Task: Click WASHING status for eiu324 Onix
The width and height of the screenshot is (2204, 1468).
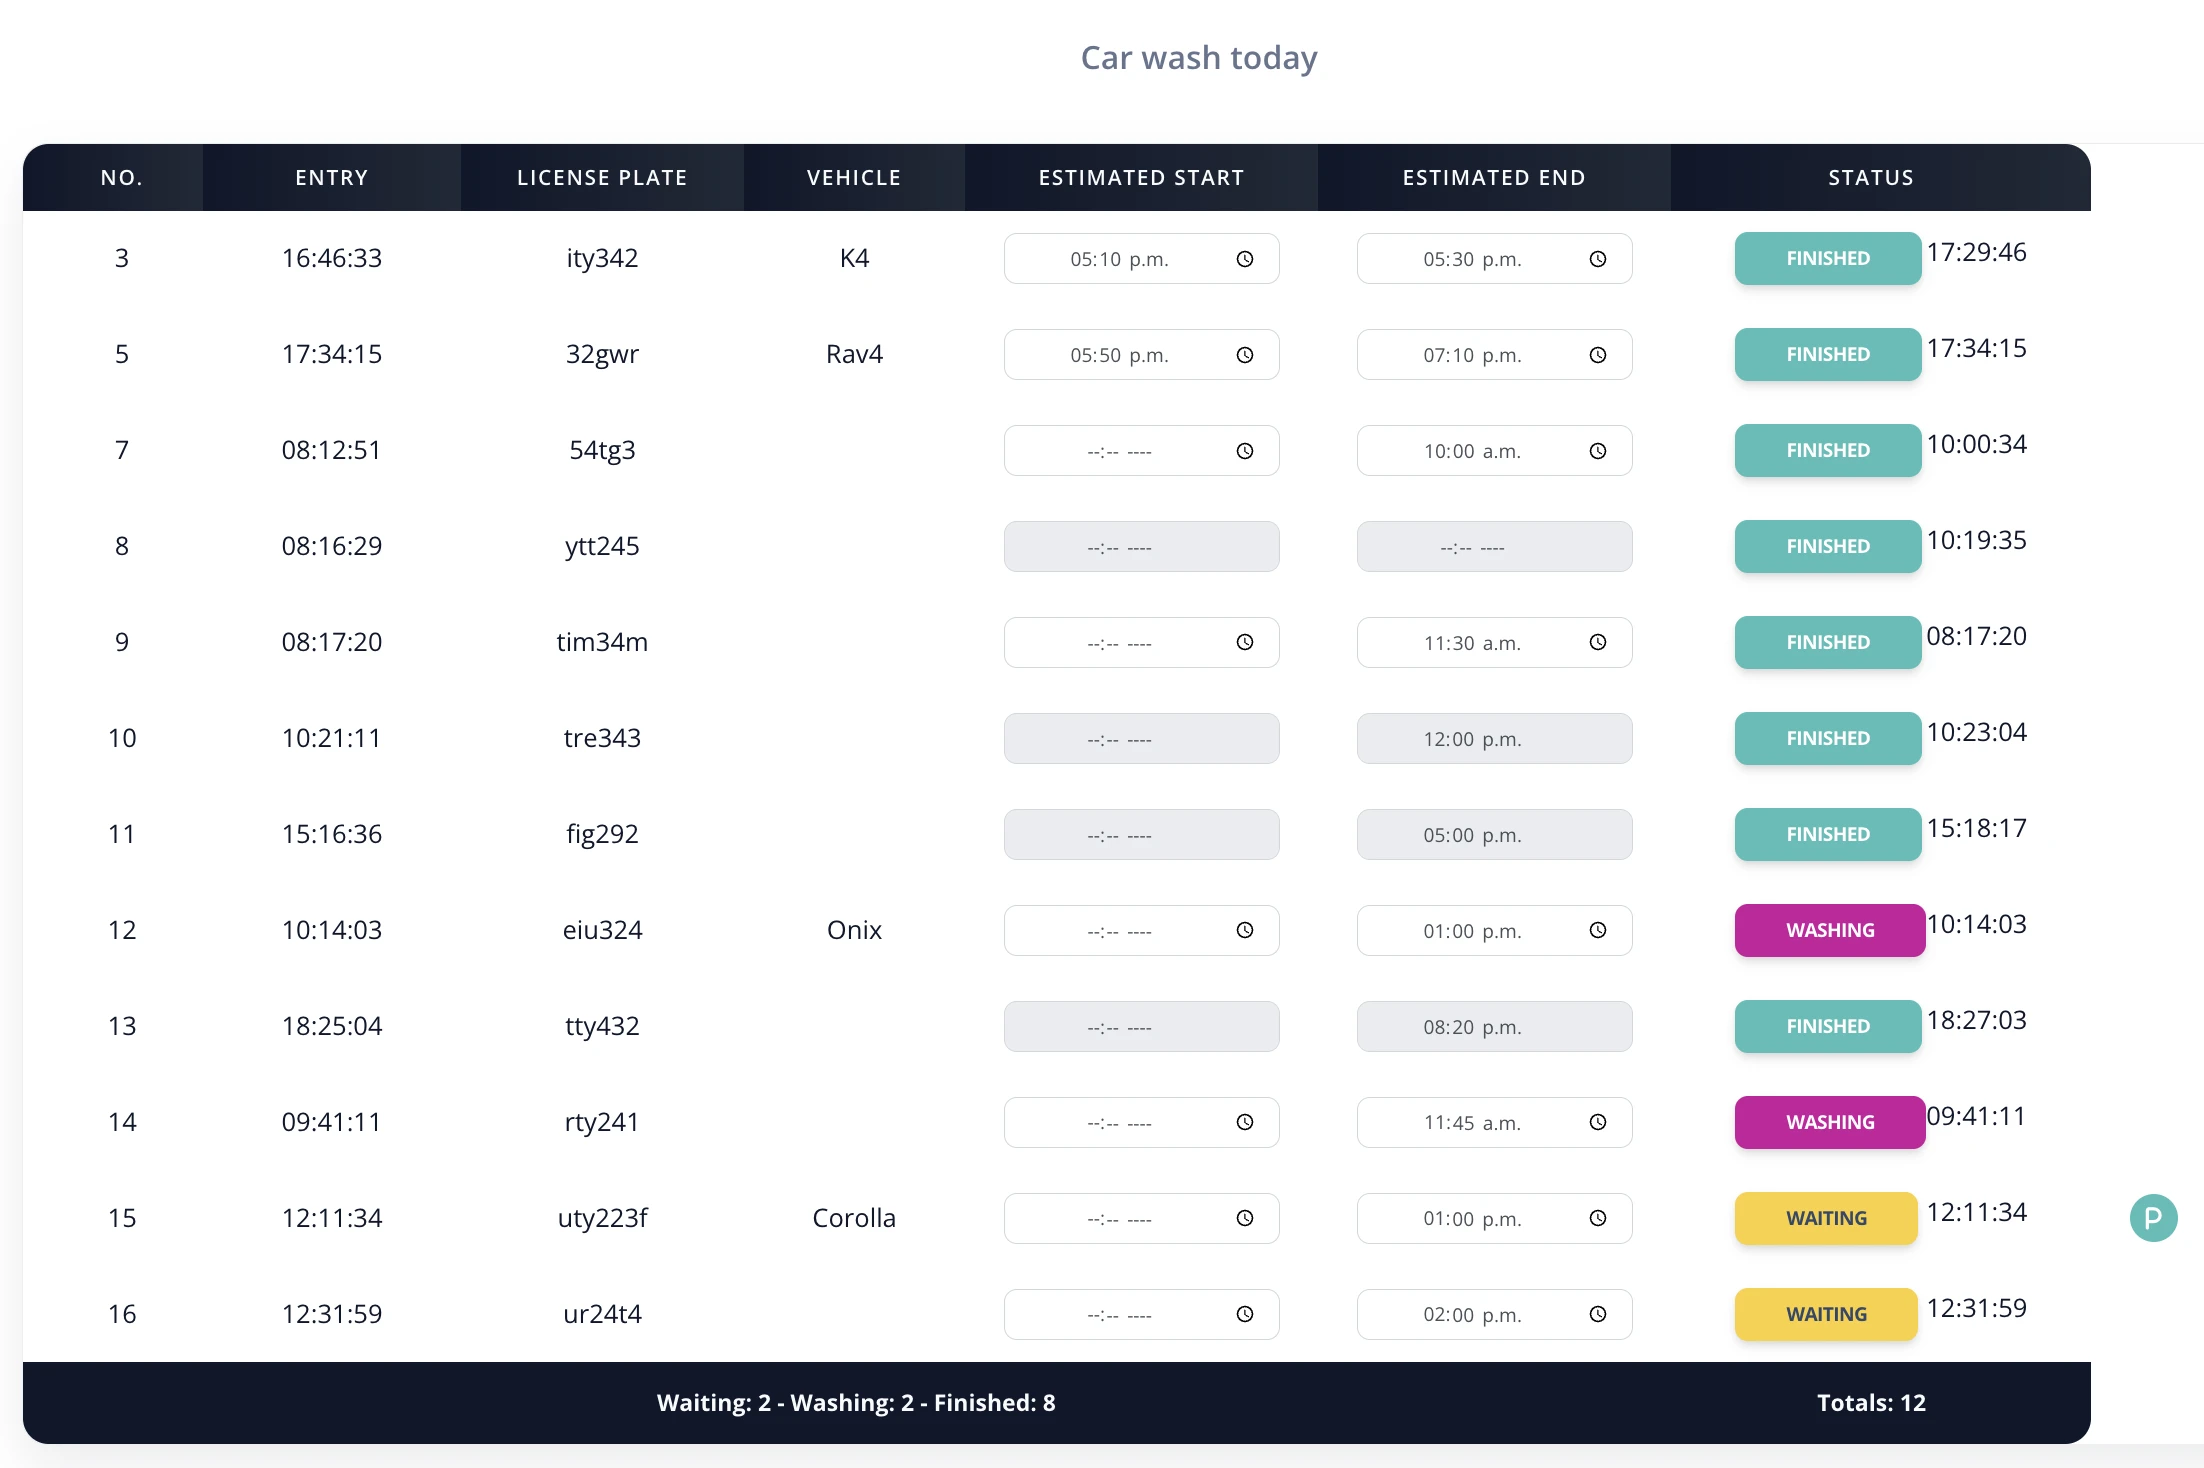Action: 1829,930
